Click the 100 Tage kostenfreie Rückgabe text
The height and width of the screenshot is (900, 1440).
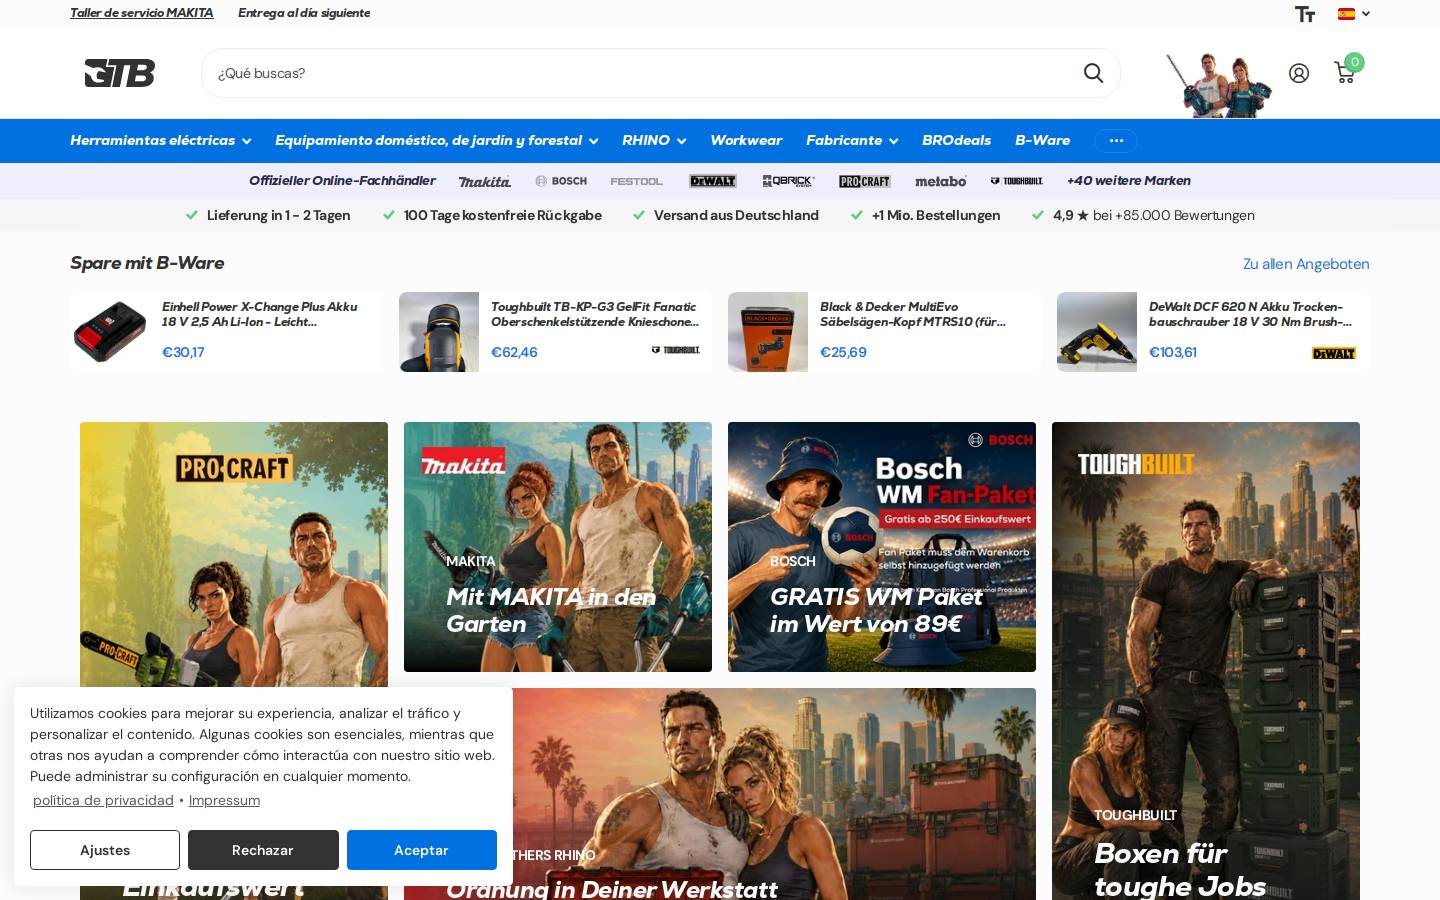pos(503,215)
